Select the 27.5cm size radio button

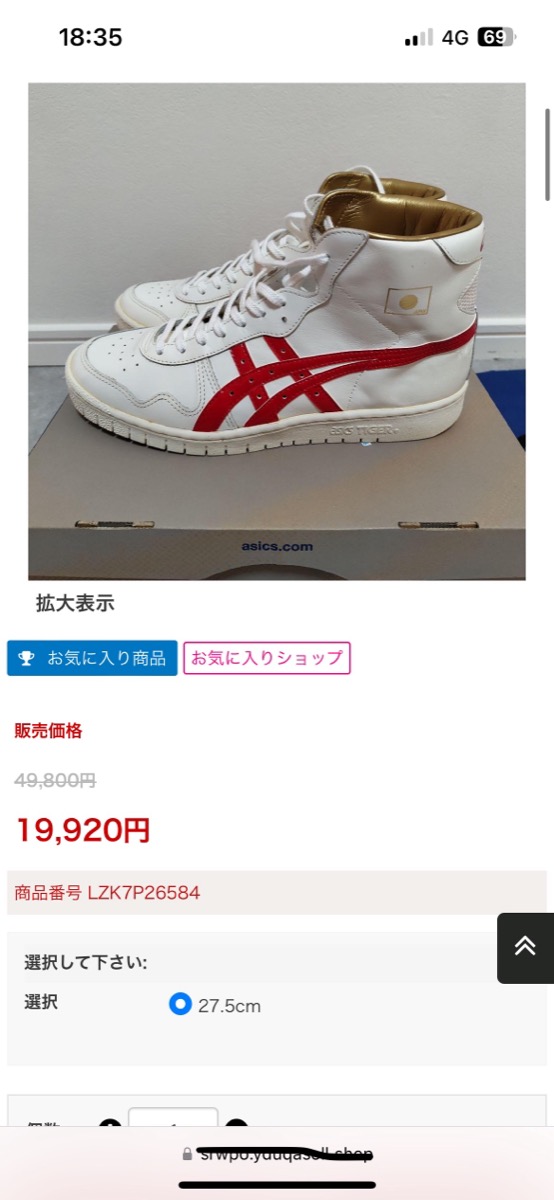(x=180, y=1004)
